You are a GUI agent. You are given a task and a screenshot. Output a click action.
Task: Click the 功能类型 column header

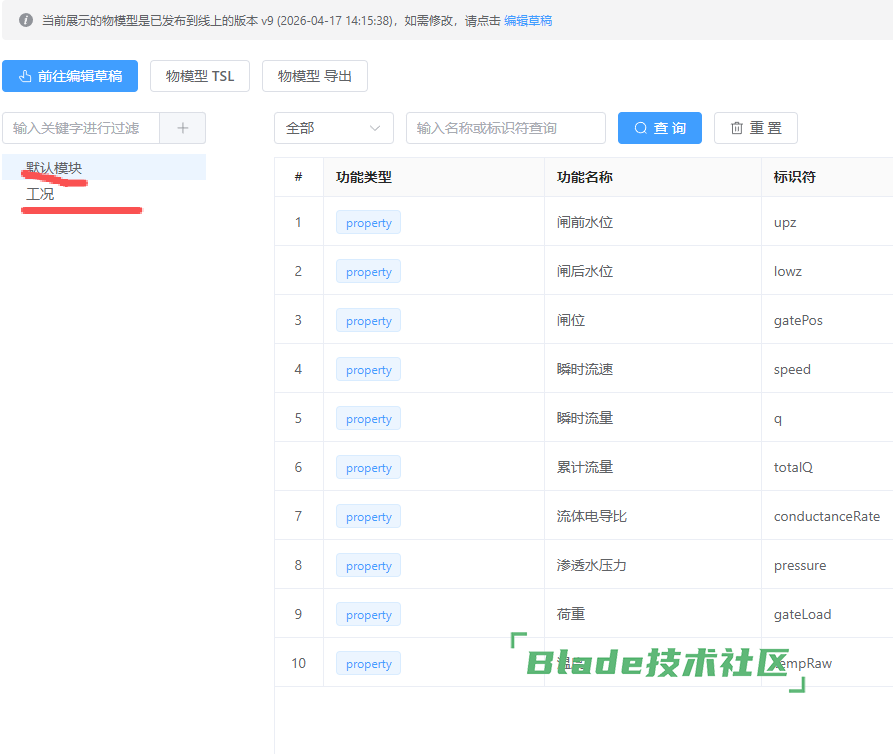(364, 177)
